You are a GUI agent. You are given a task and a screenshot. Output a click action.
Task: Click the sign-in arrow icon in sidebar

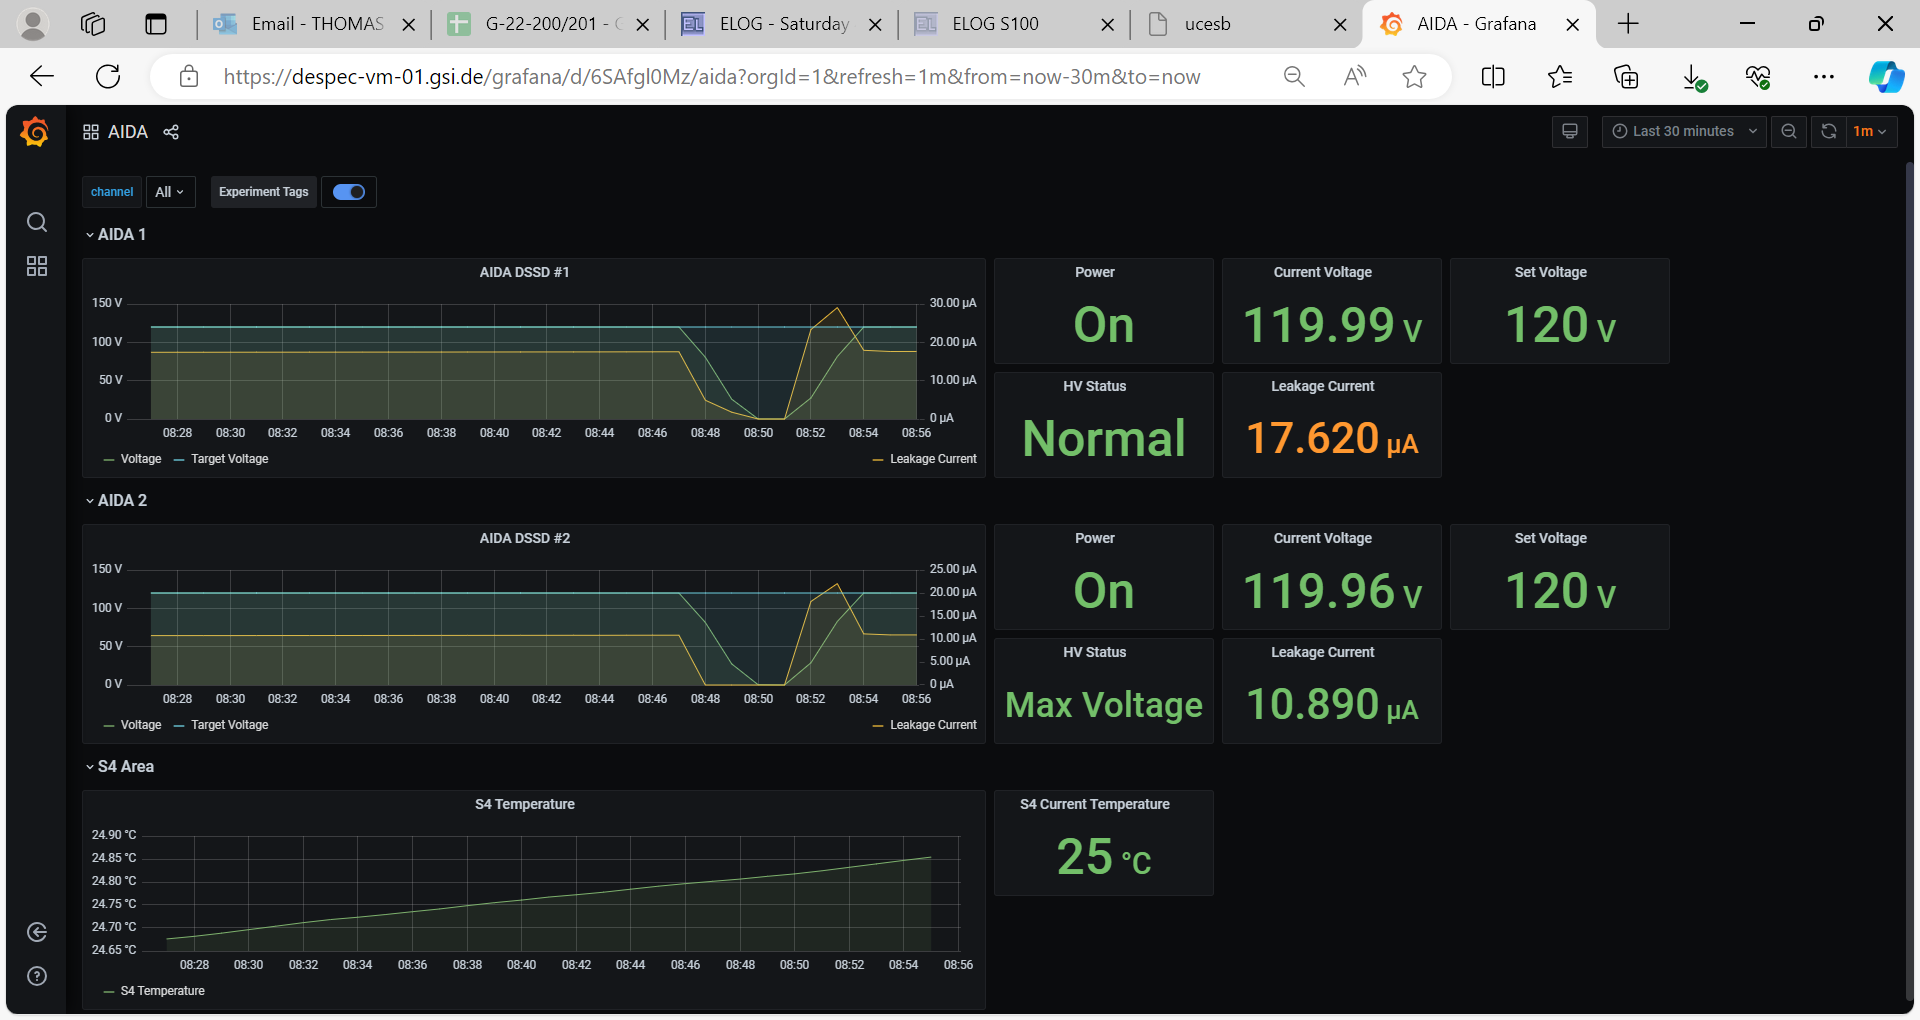37,932
